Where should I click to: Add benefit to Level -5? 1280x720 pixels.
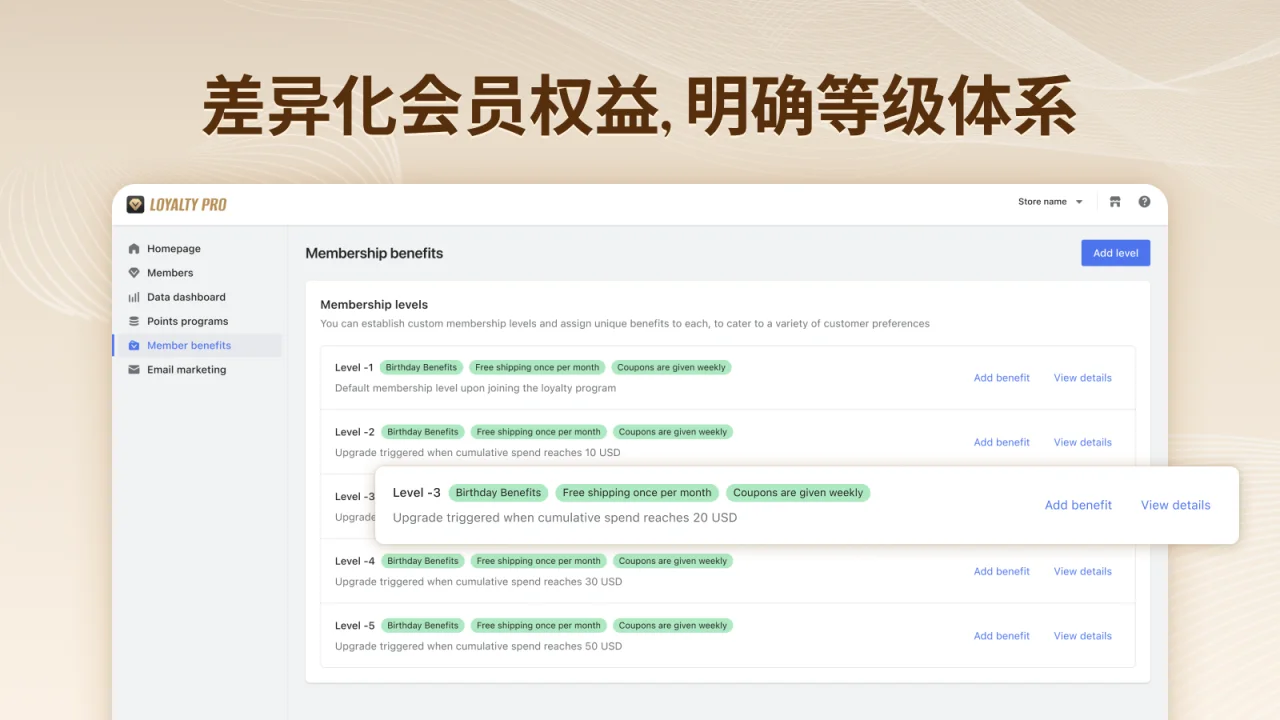1001,636
